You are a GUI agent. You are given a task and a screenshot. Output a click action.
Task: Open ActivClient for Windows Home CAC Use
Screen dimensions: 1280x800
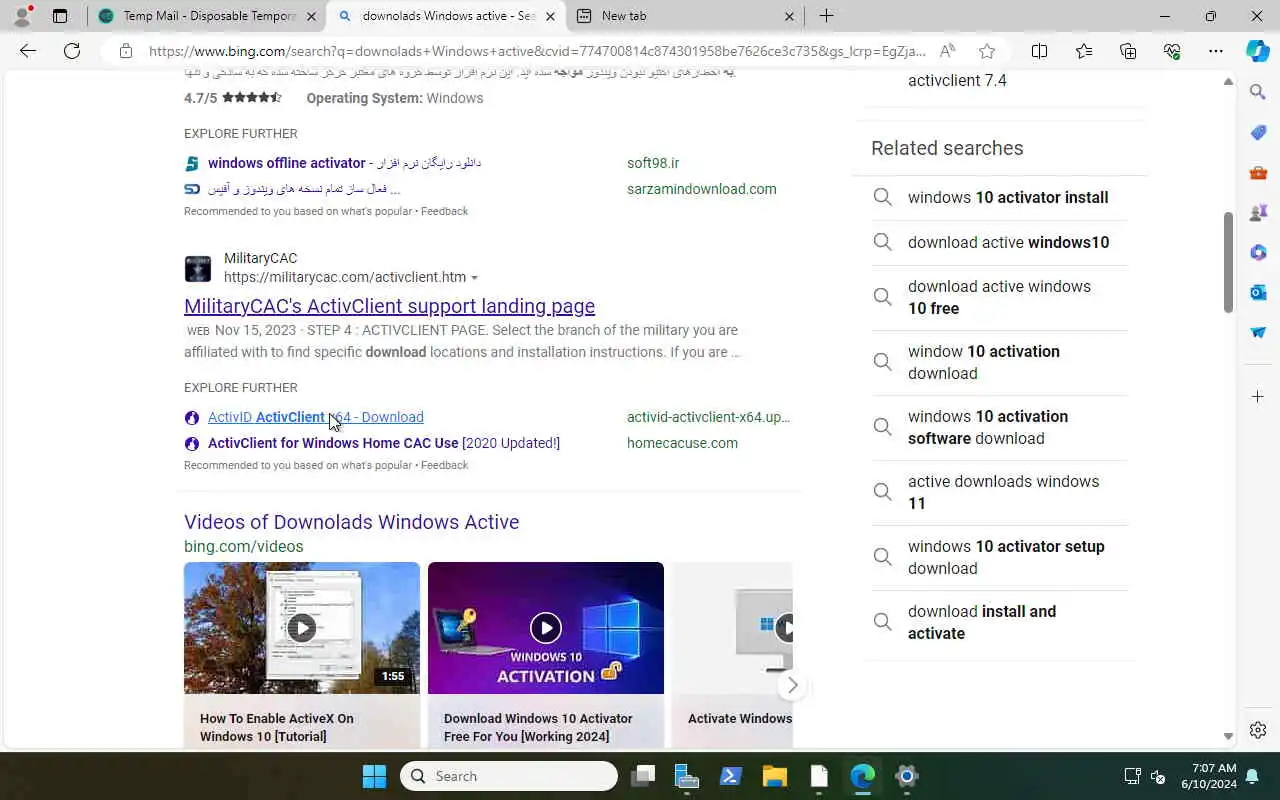(384, 443)
